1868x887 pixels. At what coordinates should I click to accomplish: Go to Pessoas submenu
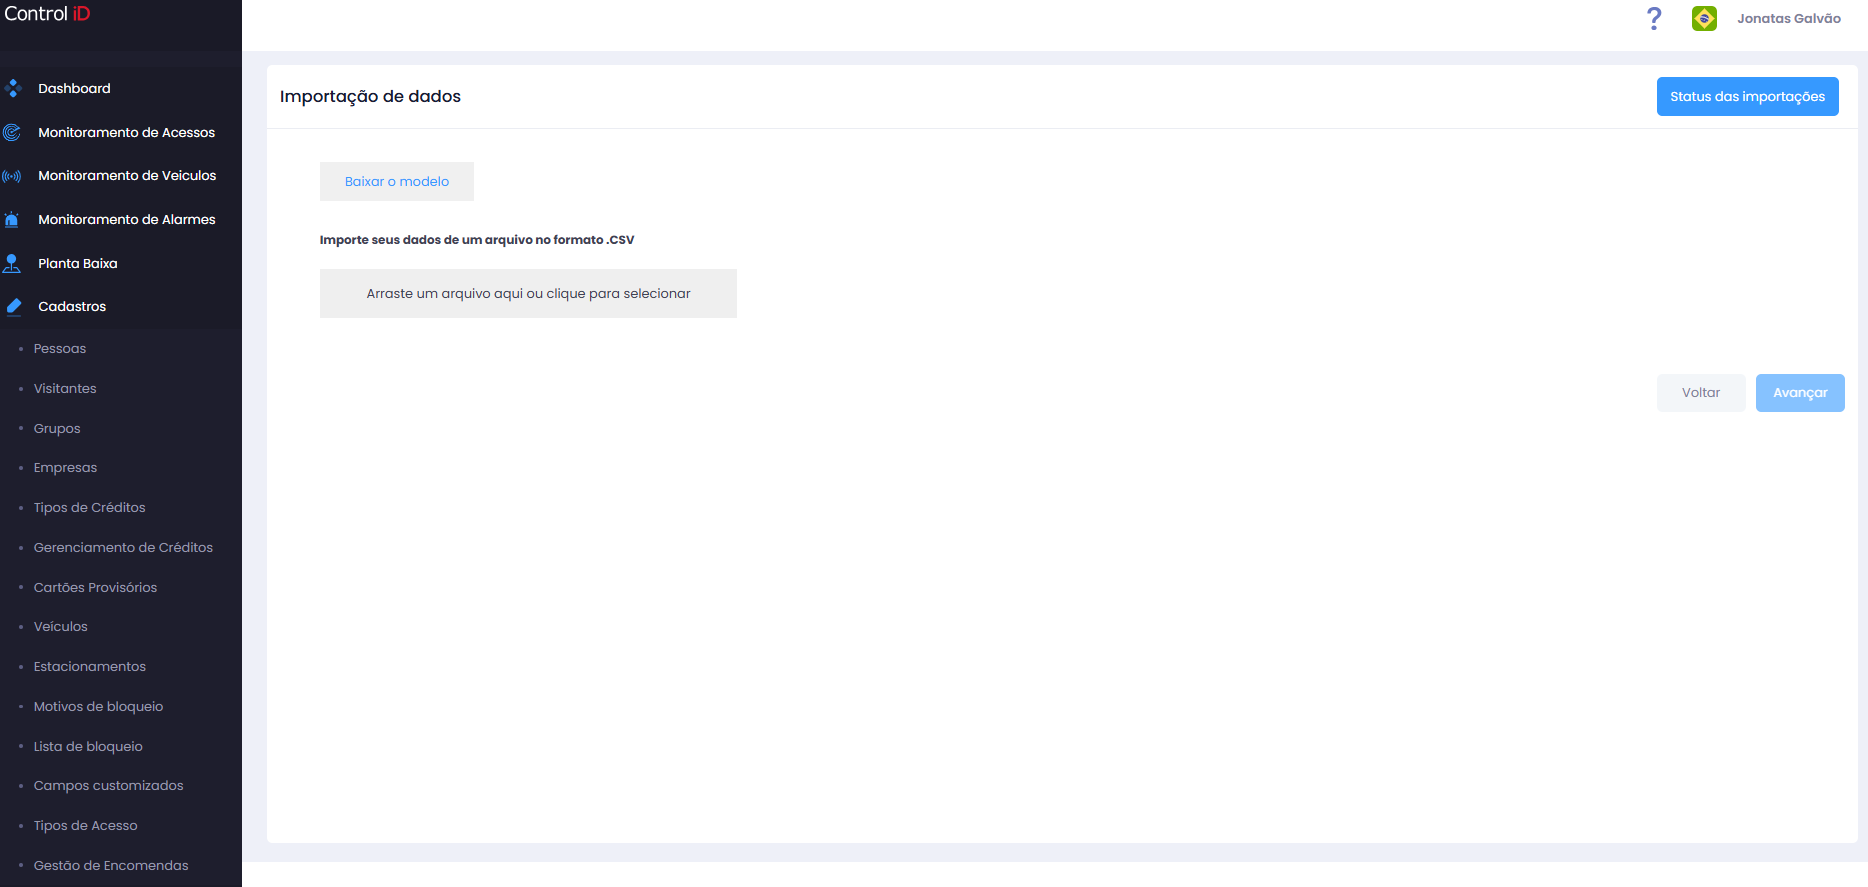60,349
